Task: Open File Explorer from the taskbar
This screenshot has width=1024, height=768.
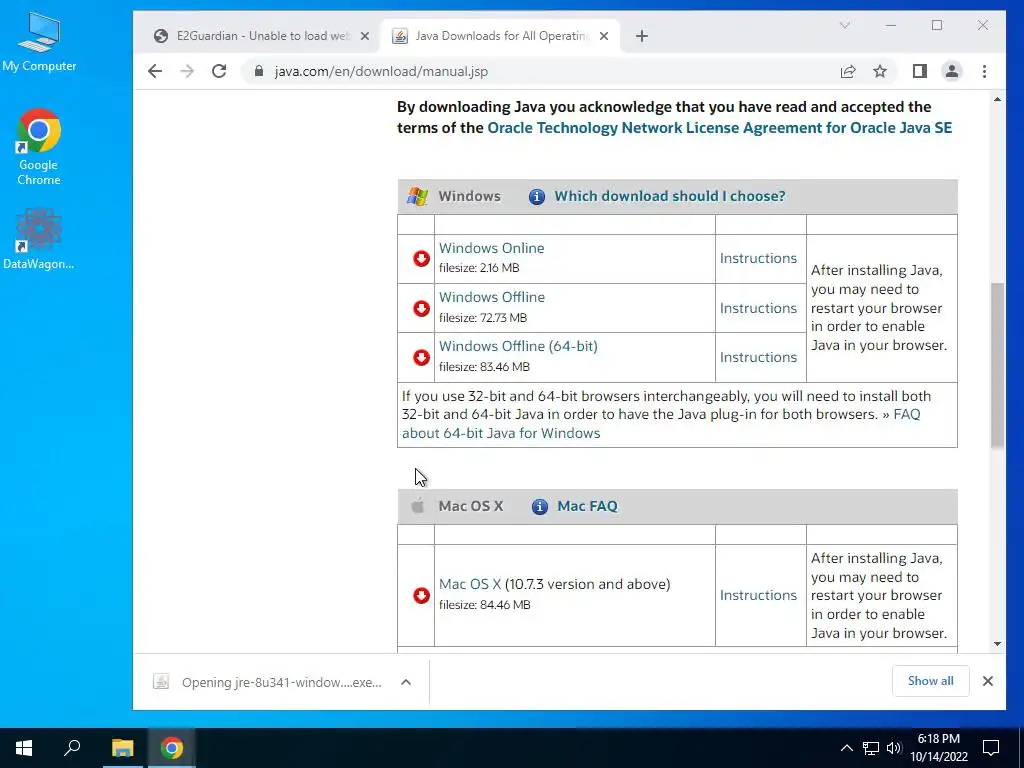Action: (x=122, y=748)
